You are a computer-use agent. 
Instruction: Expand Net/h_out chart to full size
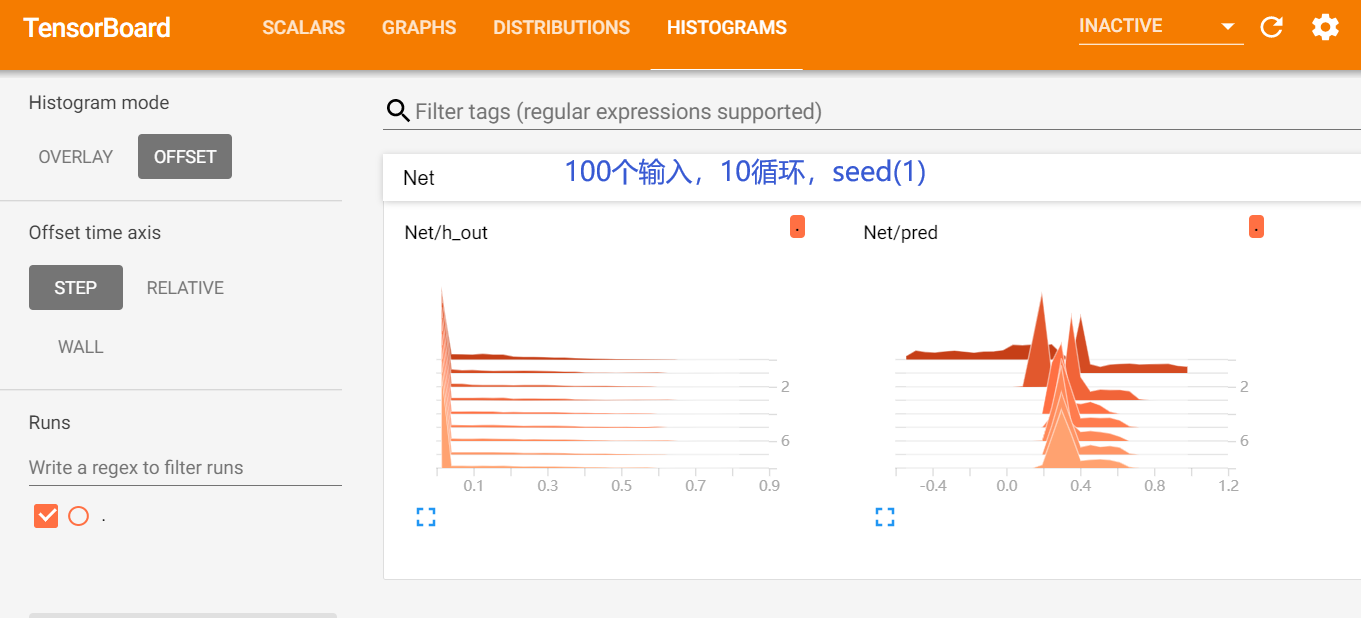pos(426,516)
